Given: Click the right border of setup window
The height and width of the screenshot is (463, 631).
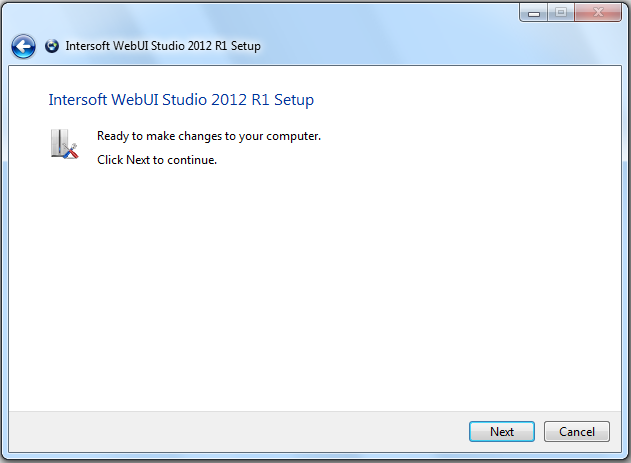Looking at the screenshot, I should [x=627, y=250].
